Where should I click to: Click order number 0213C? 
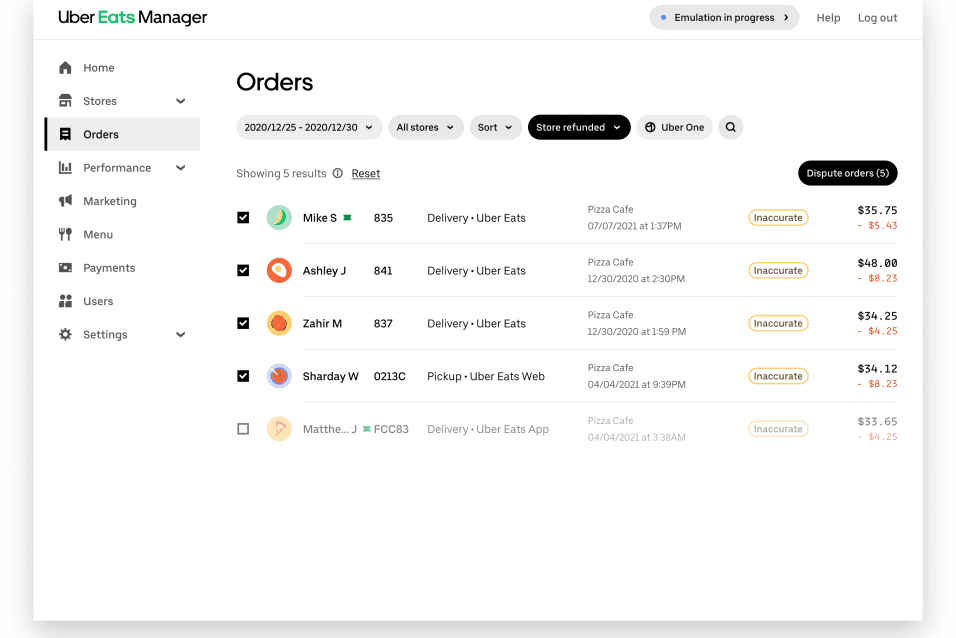(x=390, y=376)
